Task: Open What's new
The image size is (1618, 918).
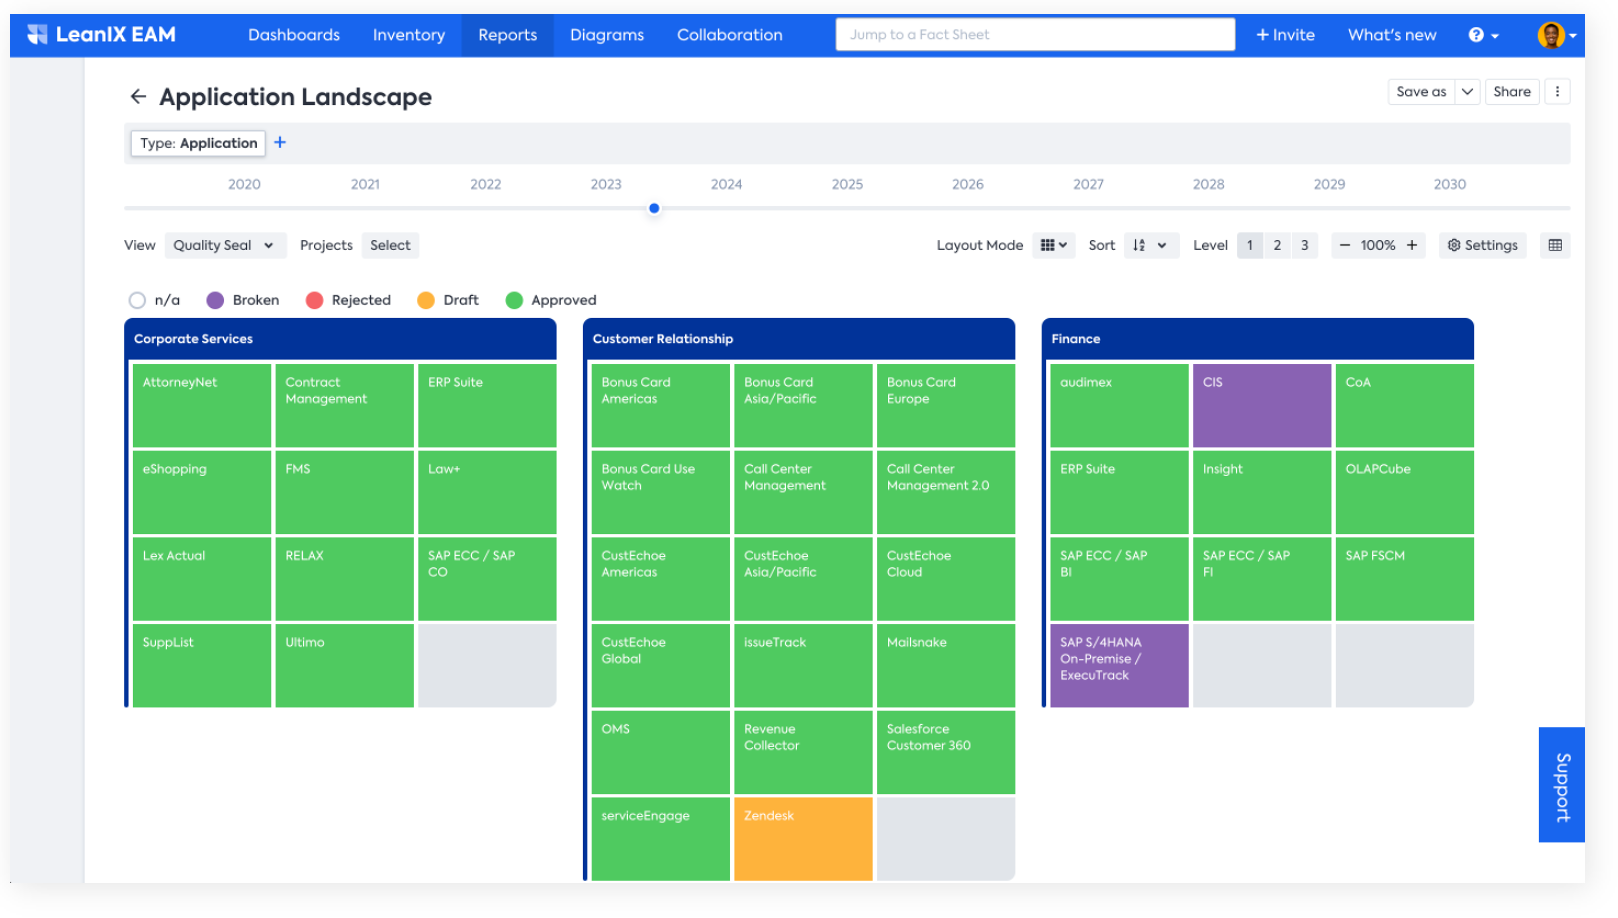Action: 1392,35
